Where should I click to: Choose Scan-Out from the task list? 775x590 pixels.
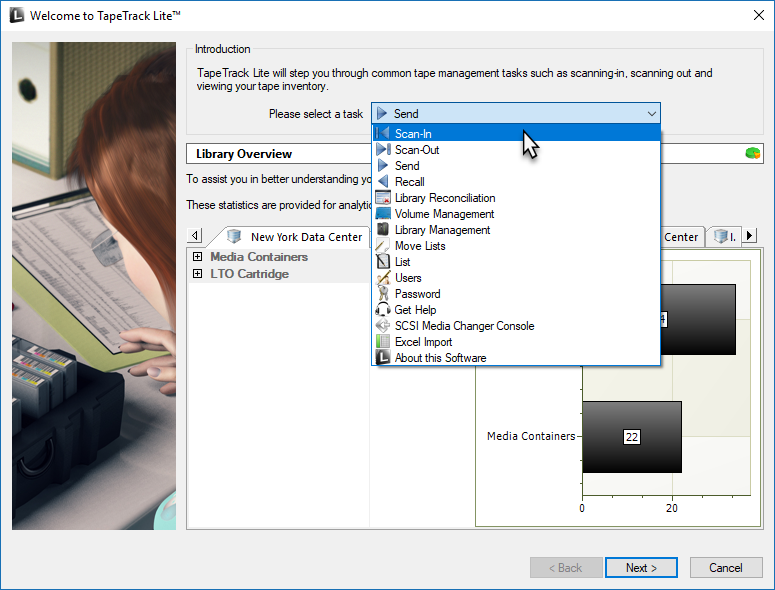pos(516,149)
